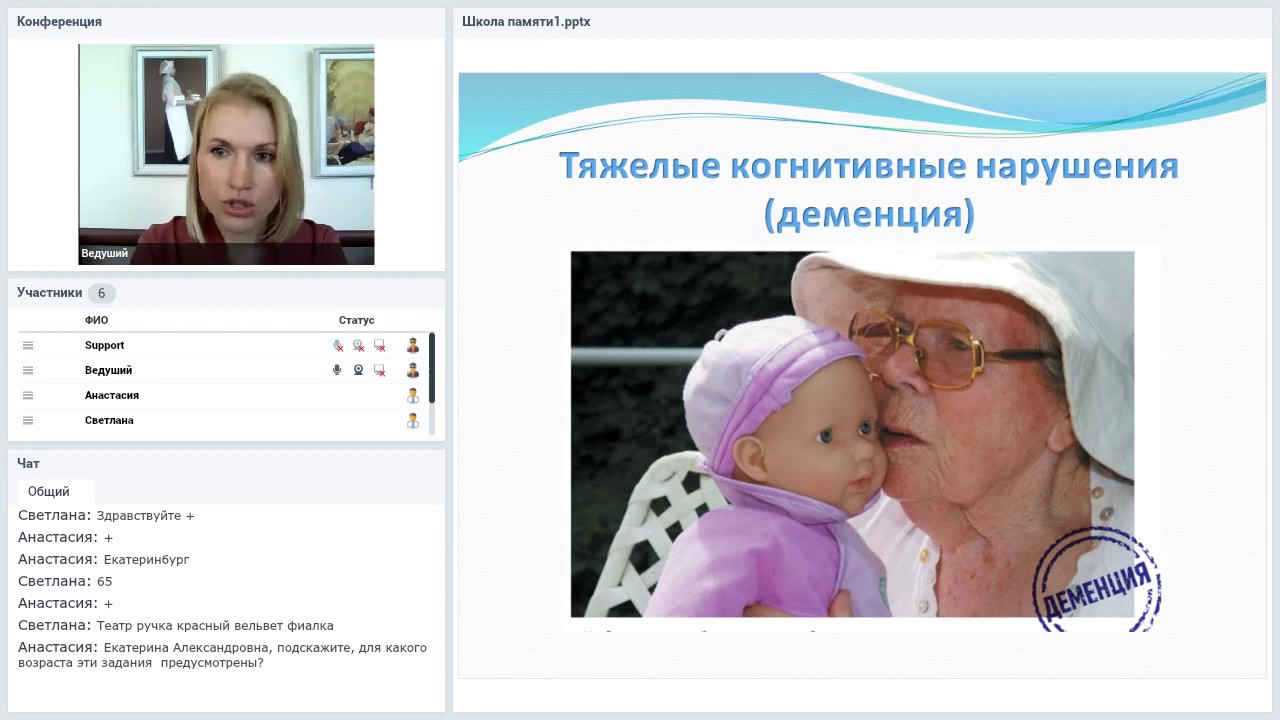
Task: Click Ведуший's moderator avatar icon
Action: click(413, 370)
